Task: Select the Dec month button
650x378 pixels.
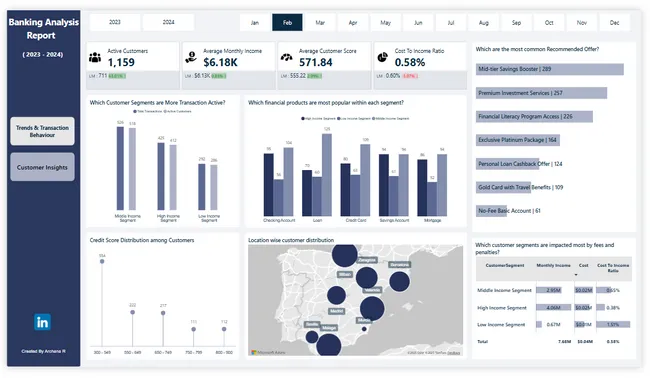Action: [x=614, y=22]
